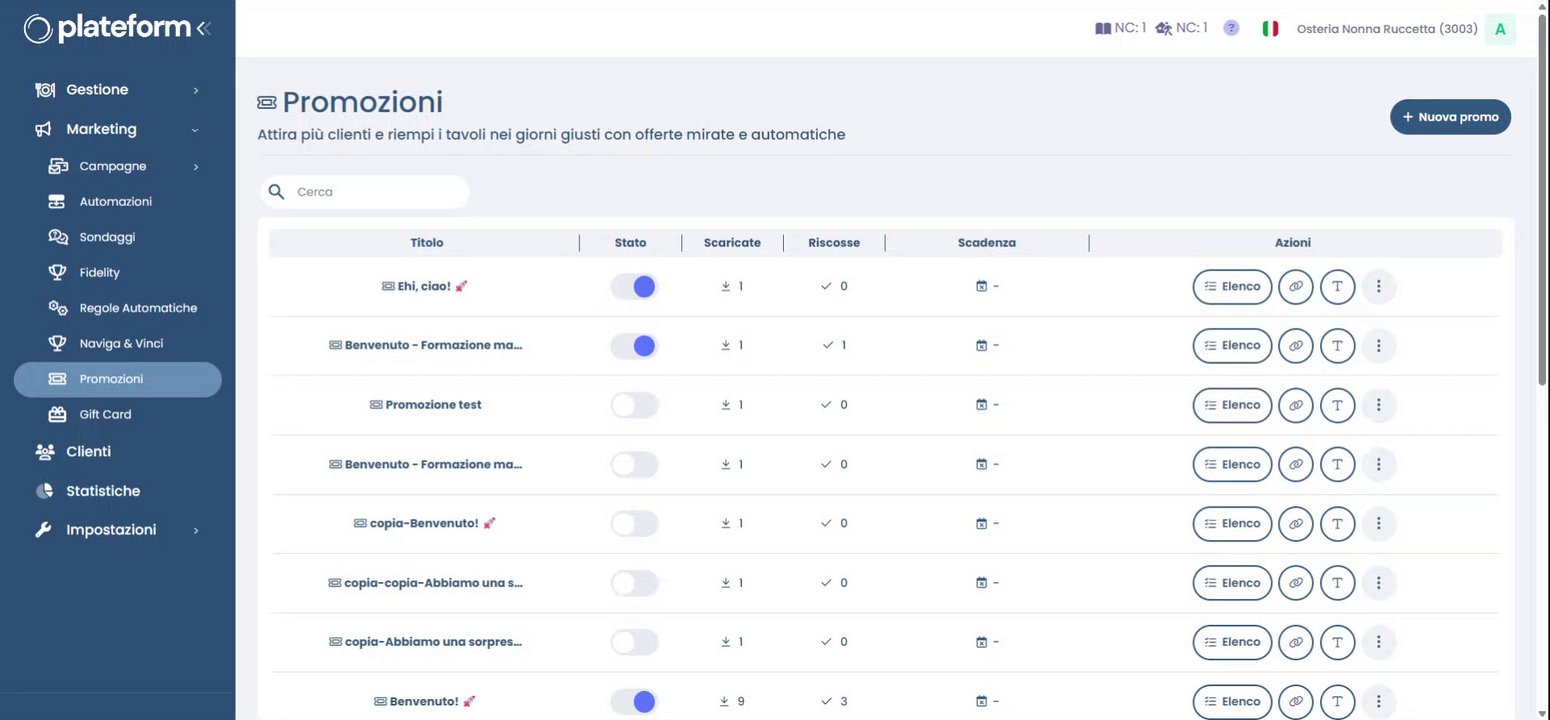Viewport: 1550px width, 720px height.
Task: Collapse the sidebar with double-chevron icon
Action: coord(204,28)
